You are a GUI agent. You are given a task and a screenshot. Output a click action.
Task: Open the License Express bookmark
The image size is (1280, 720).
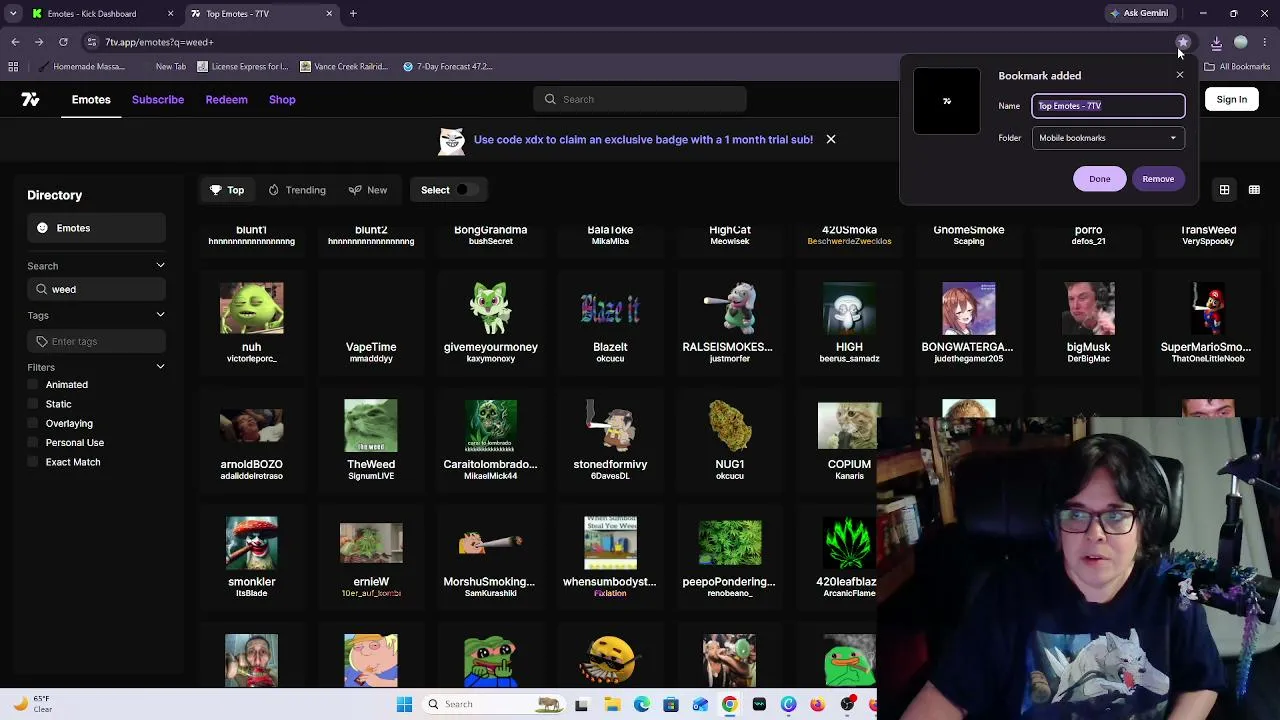(243, 67)
